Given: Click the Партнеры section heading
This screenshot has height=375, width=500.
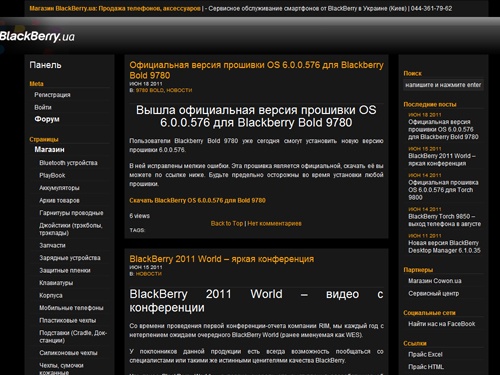Looking at the screenshot, I should coord(418,270).
